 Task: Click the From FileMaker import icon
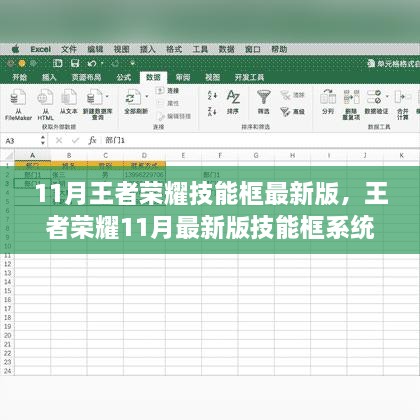pos(18,97)
